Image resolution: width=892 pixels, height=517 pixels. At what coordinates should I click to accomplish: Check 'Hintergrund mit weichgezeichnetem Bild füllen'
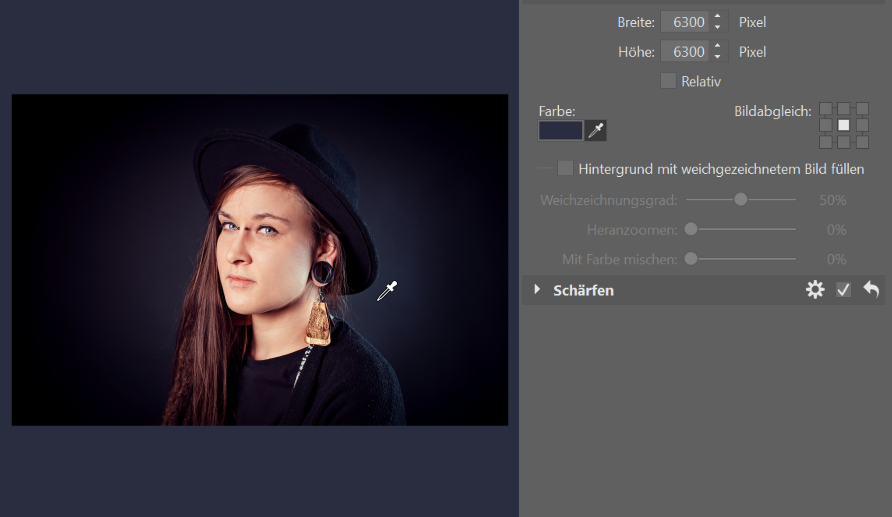tap(565, 168)
